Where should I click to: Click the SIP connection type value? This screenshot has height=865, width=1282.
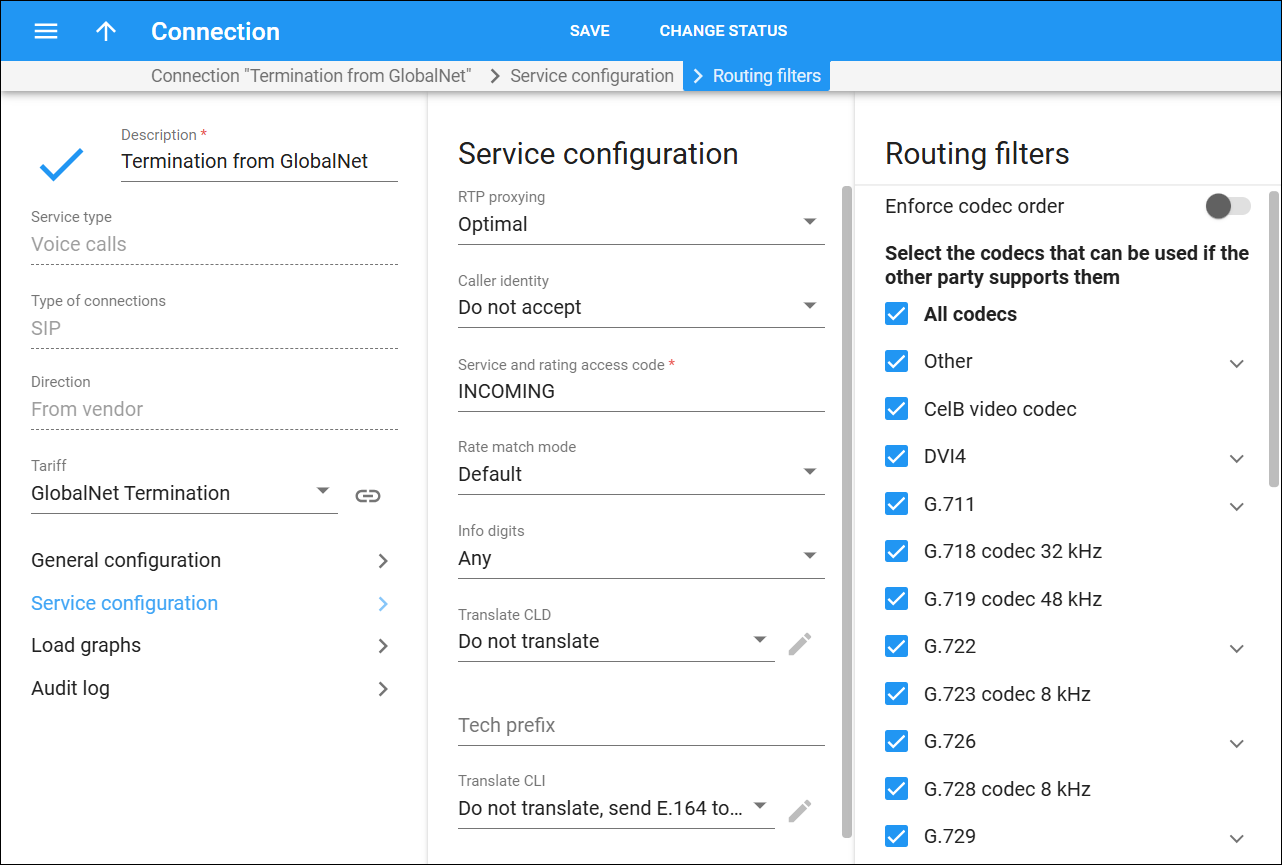point(46,328)
